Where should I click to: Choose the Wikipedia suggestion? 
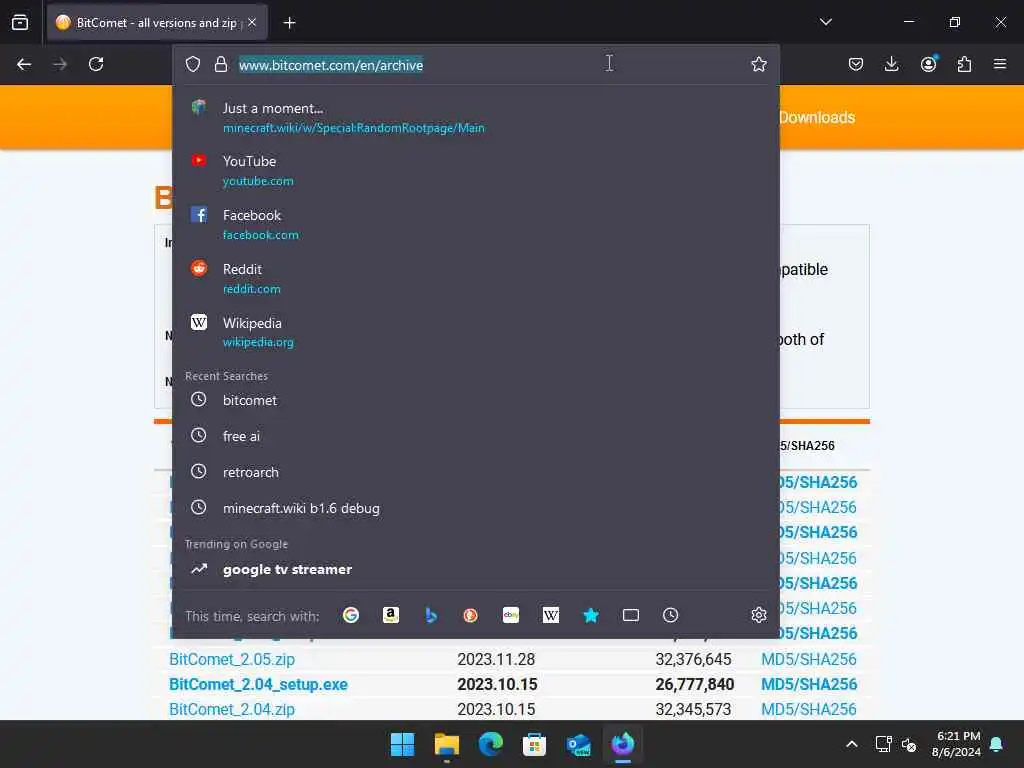click(475, 332)
